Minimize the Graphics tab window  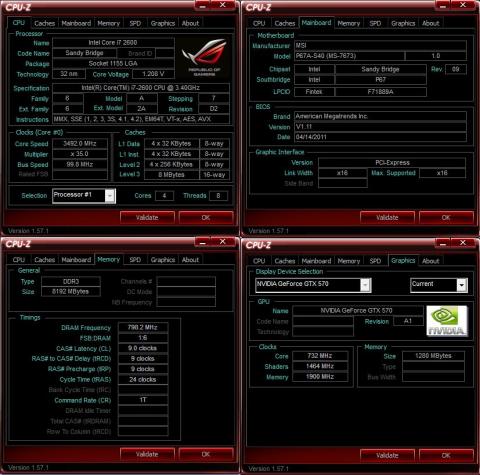[x=443, y=243]
